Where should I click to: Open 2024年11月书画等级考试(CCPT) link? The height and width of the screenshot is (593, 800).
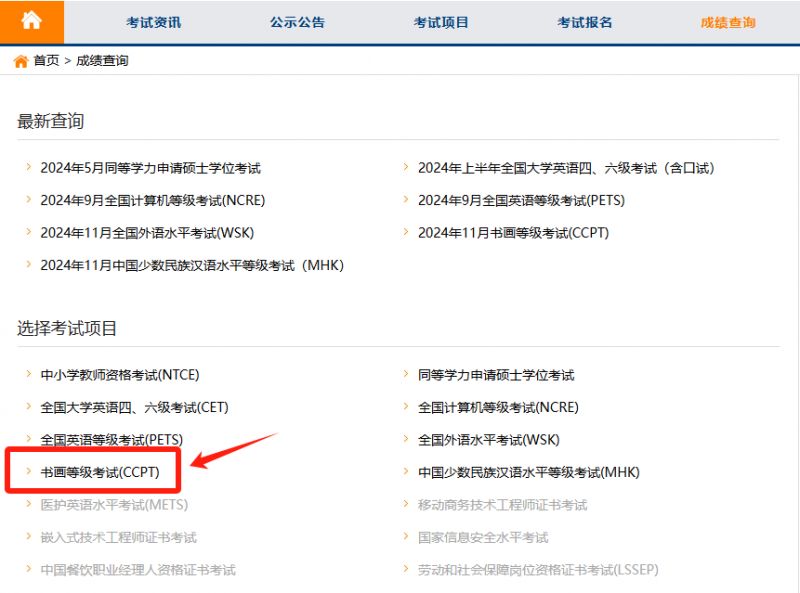pyautogui.click(x=513, y=233)
